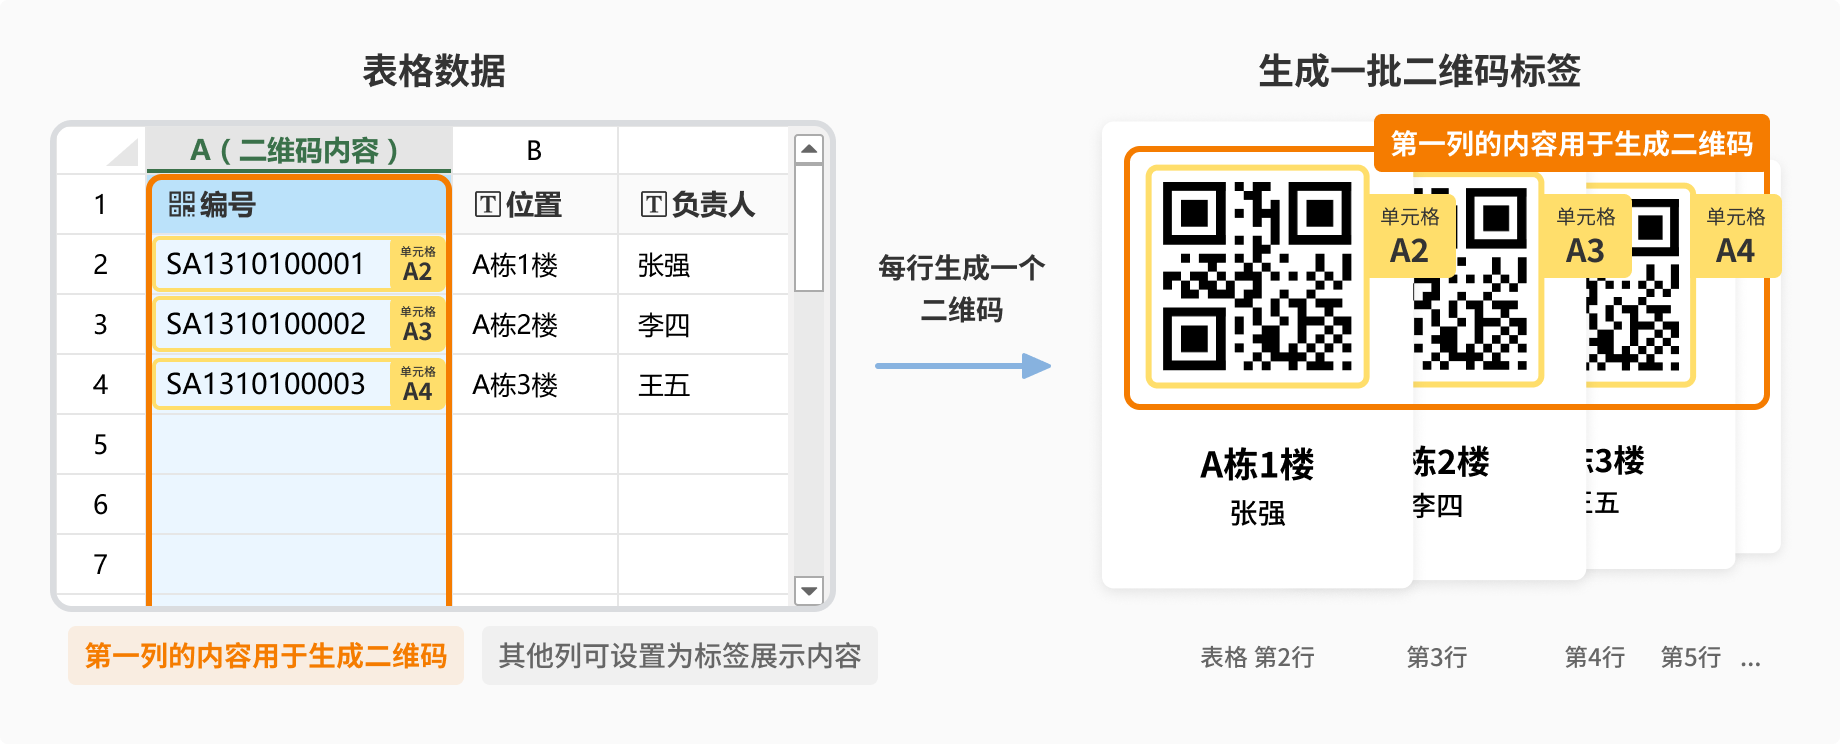Click the 单元格 A2 tag on the QR label
Viewport: 1840px width, 744px height.
click(1410, 236)
